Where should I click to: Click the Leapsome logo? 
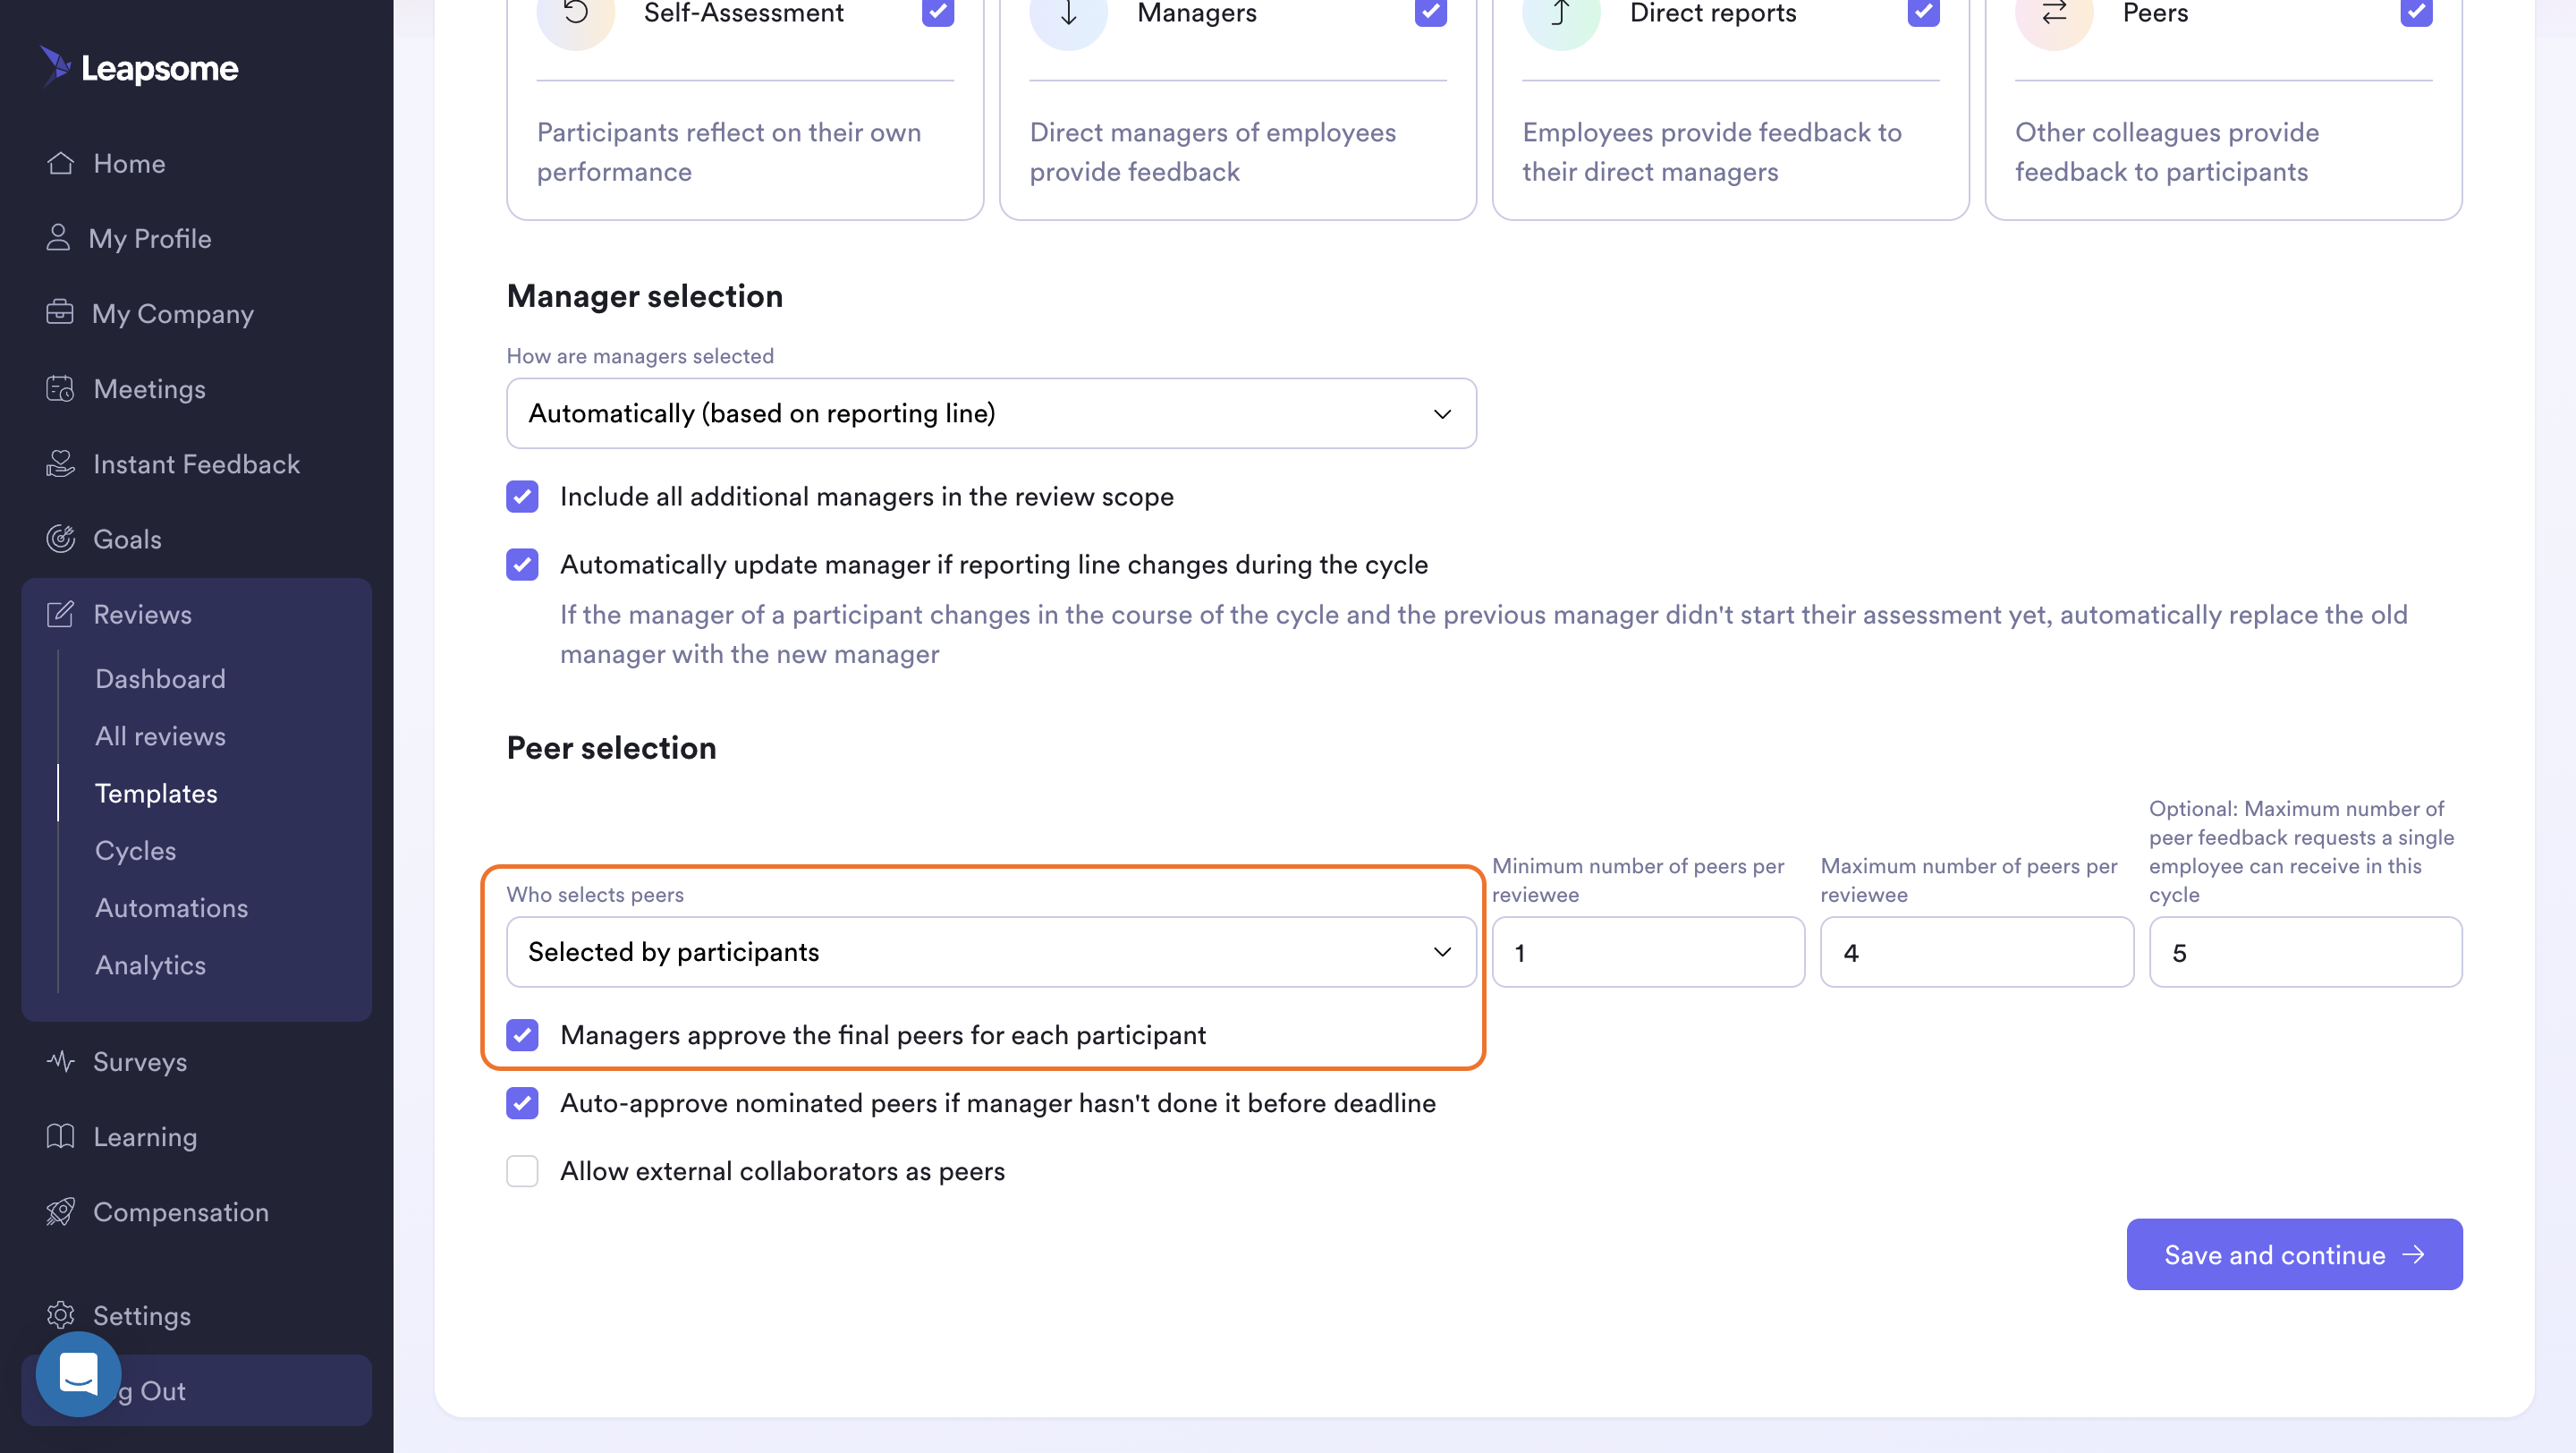click(139, 67)
